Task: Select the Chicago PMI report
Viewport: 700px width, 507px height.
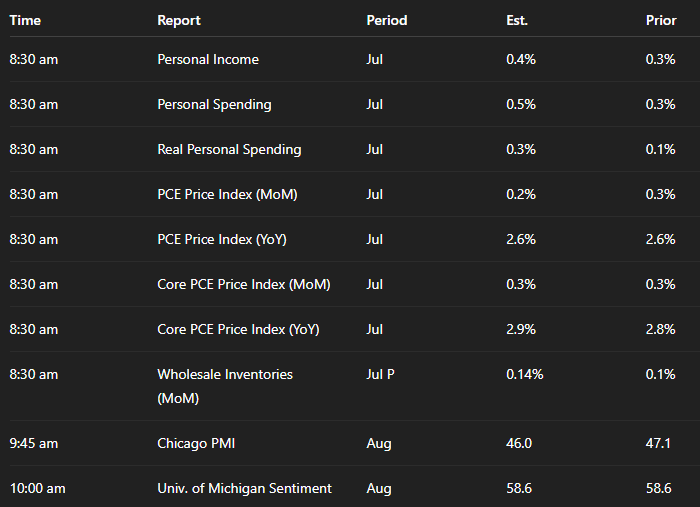Action: point(196,444)
